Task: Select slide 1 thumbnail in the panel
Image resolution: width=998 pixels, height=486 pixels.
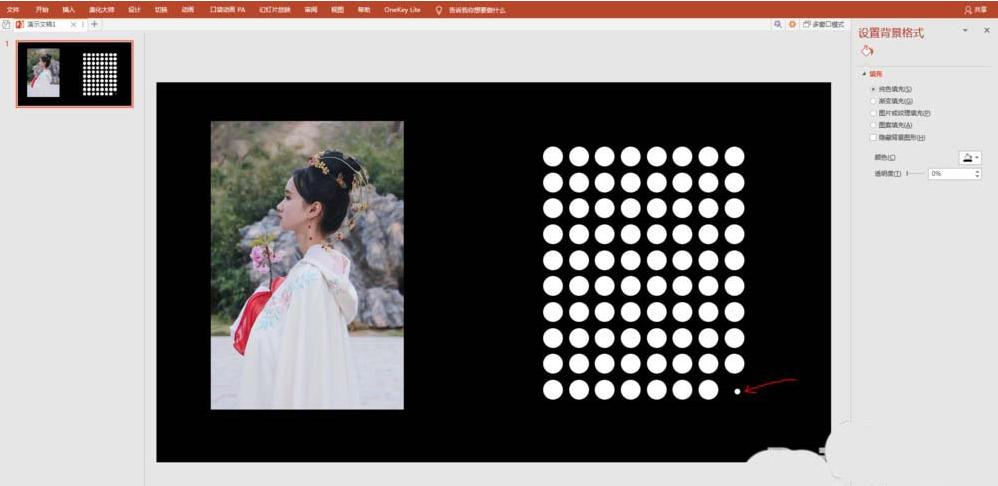Action: pos(74,74)
